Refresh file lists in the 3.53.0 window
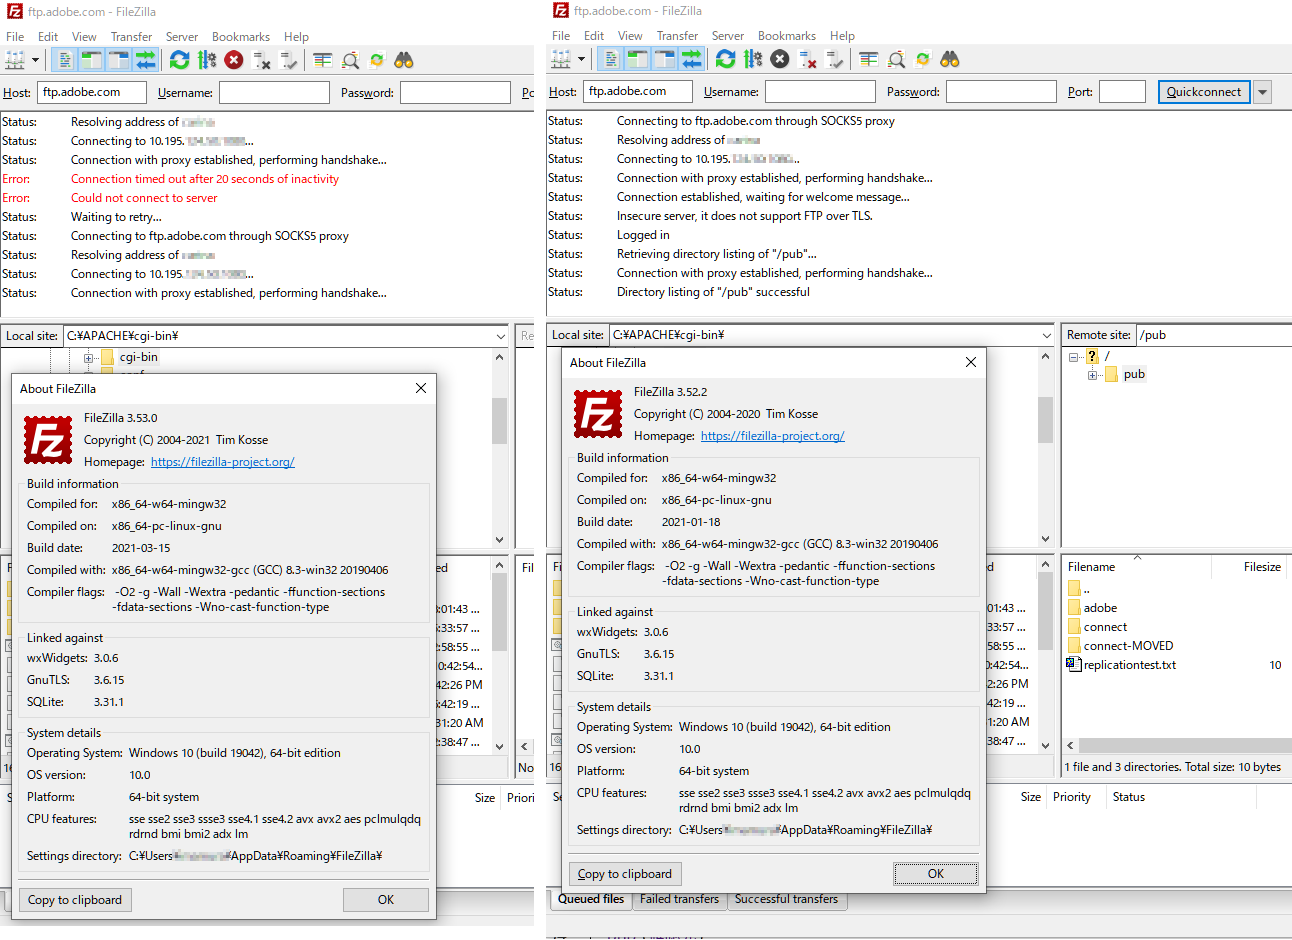The image size is (1292, 940). tap(179, 60)
